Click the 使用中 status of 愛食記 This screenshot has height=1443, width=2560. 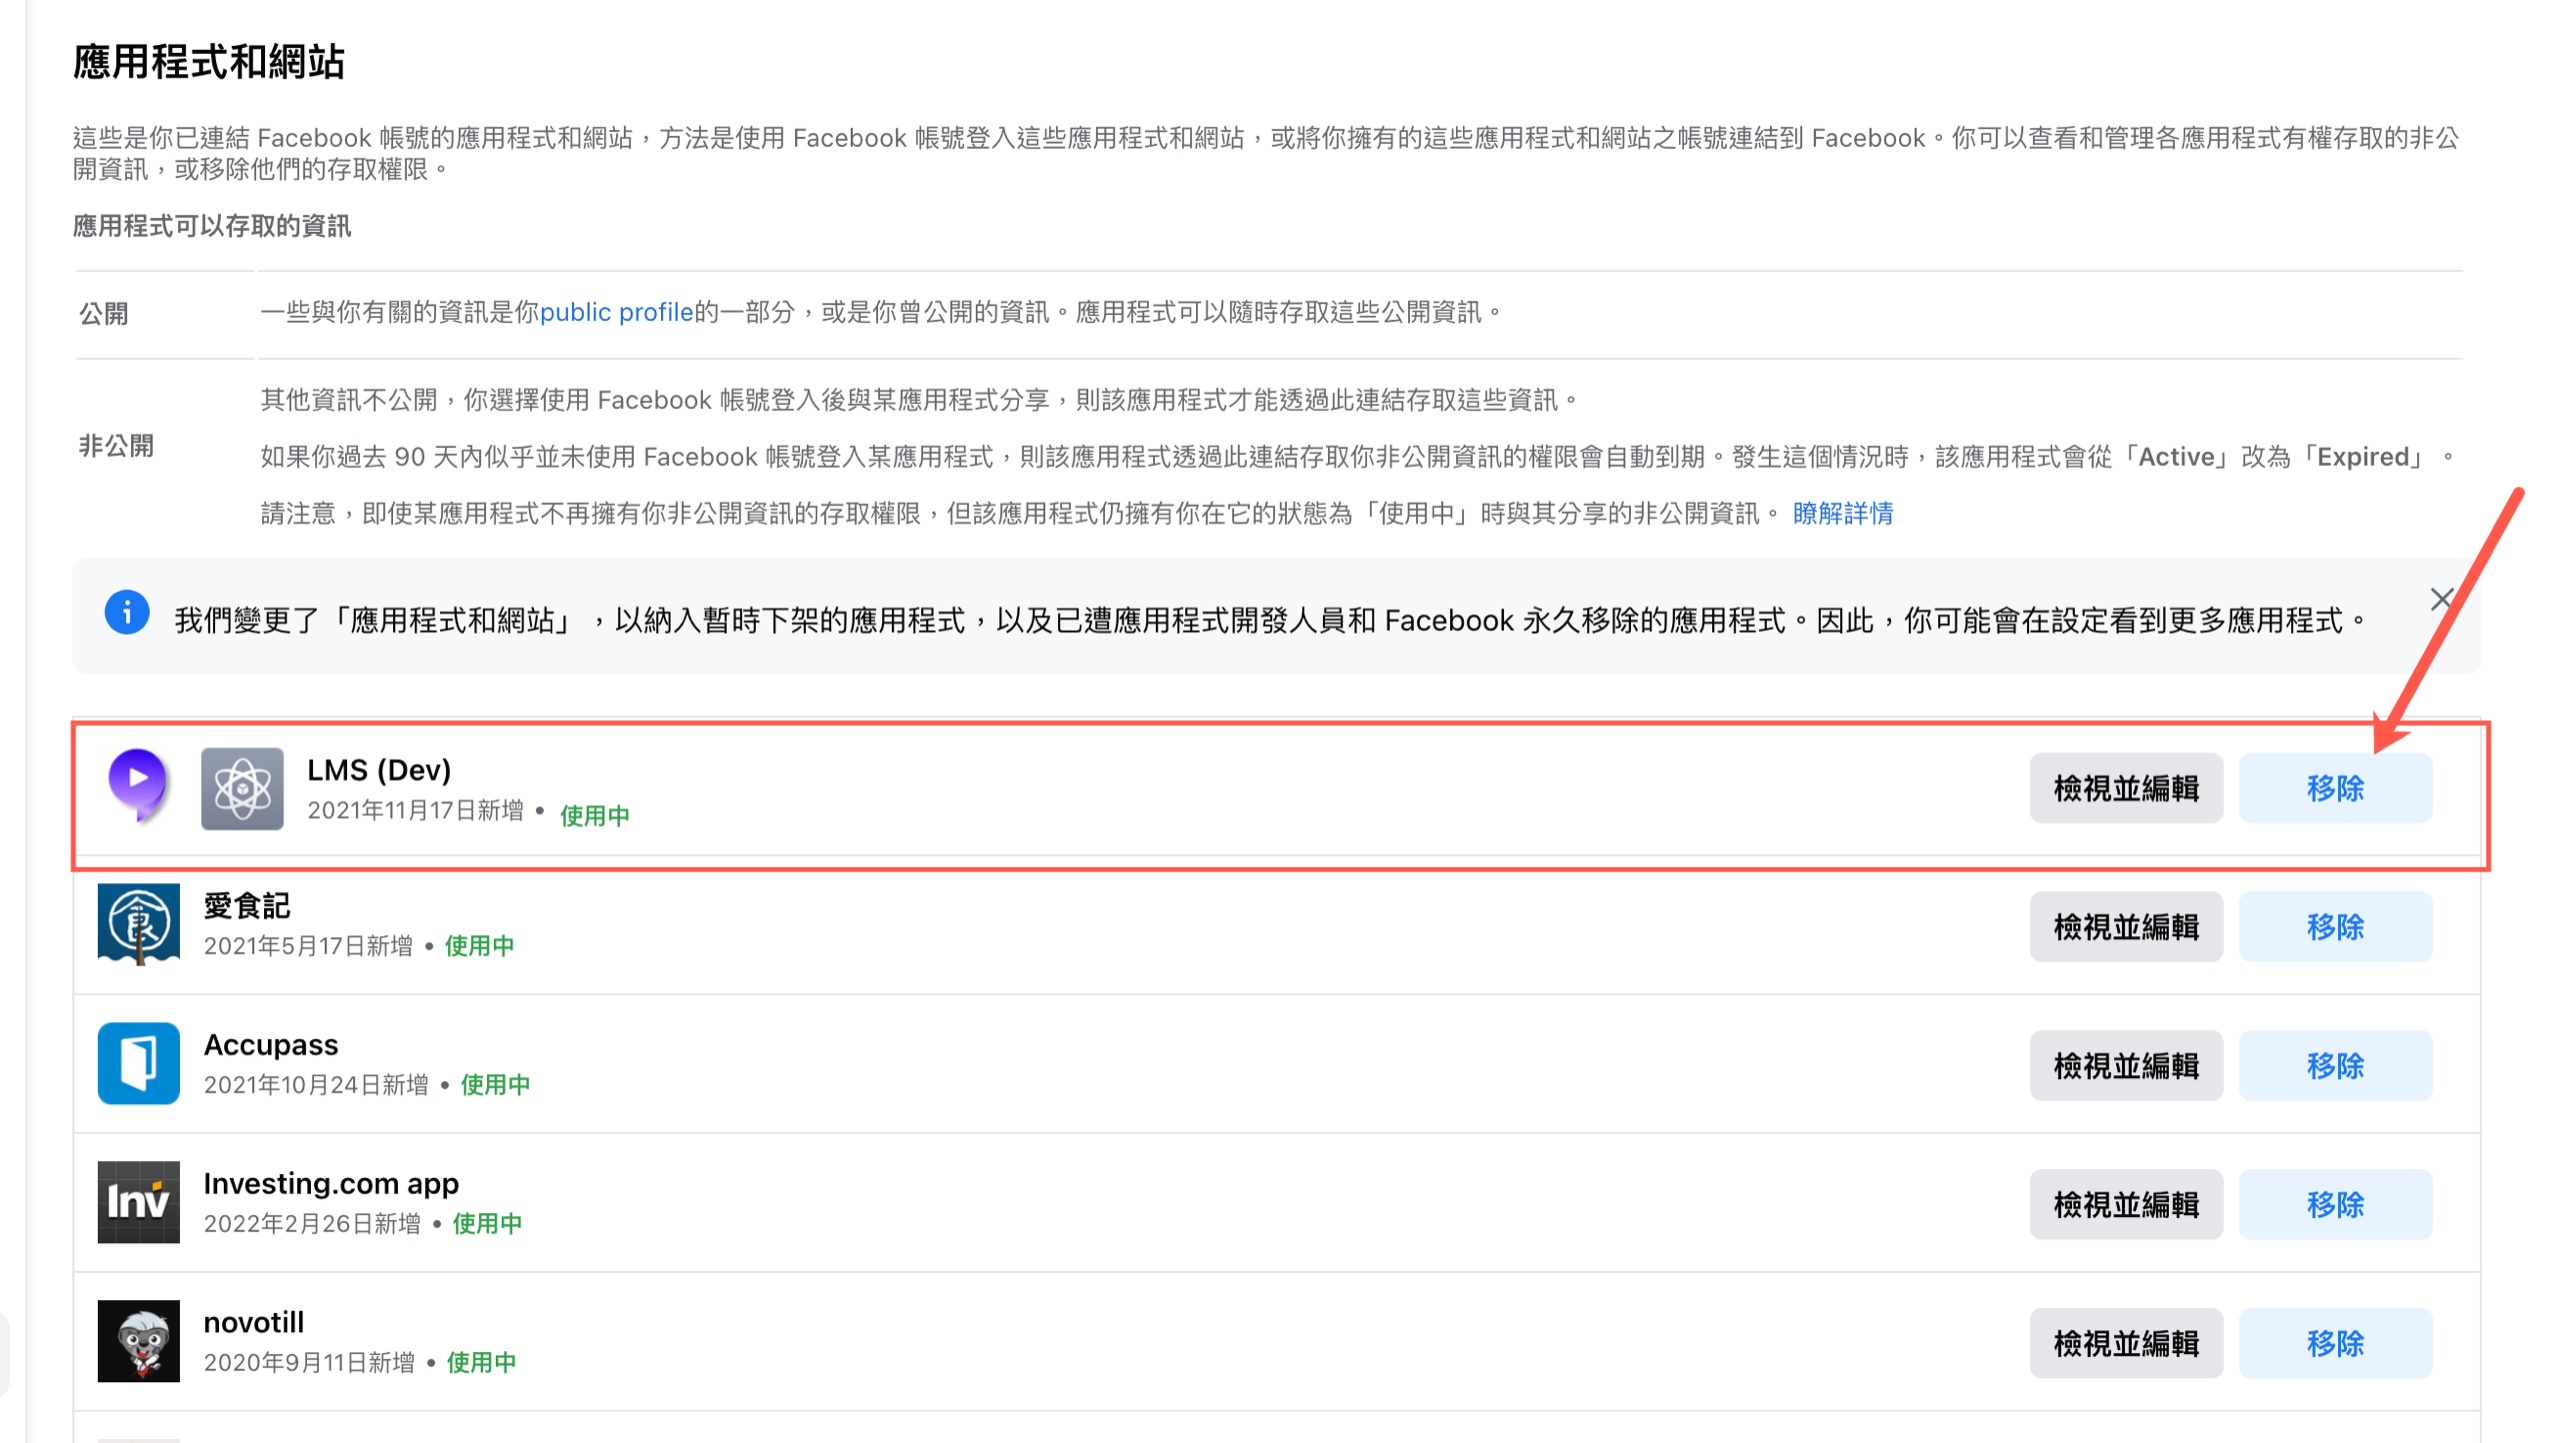point(480,946)
